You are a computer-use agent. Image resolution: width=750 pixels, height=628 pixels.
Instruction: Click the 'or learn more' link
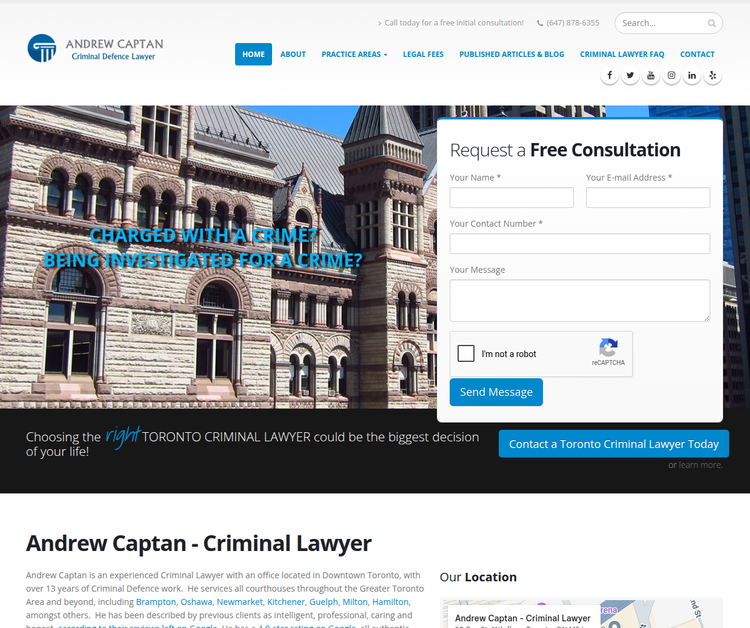pos(695,465)
